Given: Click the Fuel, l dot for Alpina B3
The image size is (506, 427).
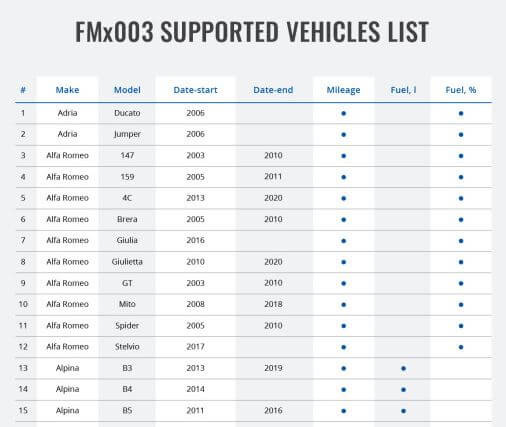Looking at the screenshot, I should pyautogui.click(x=403, y=368).
